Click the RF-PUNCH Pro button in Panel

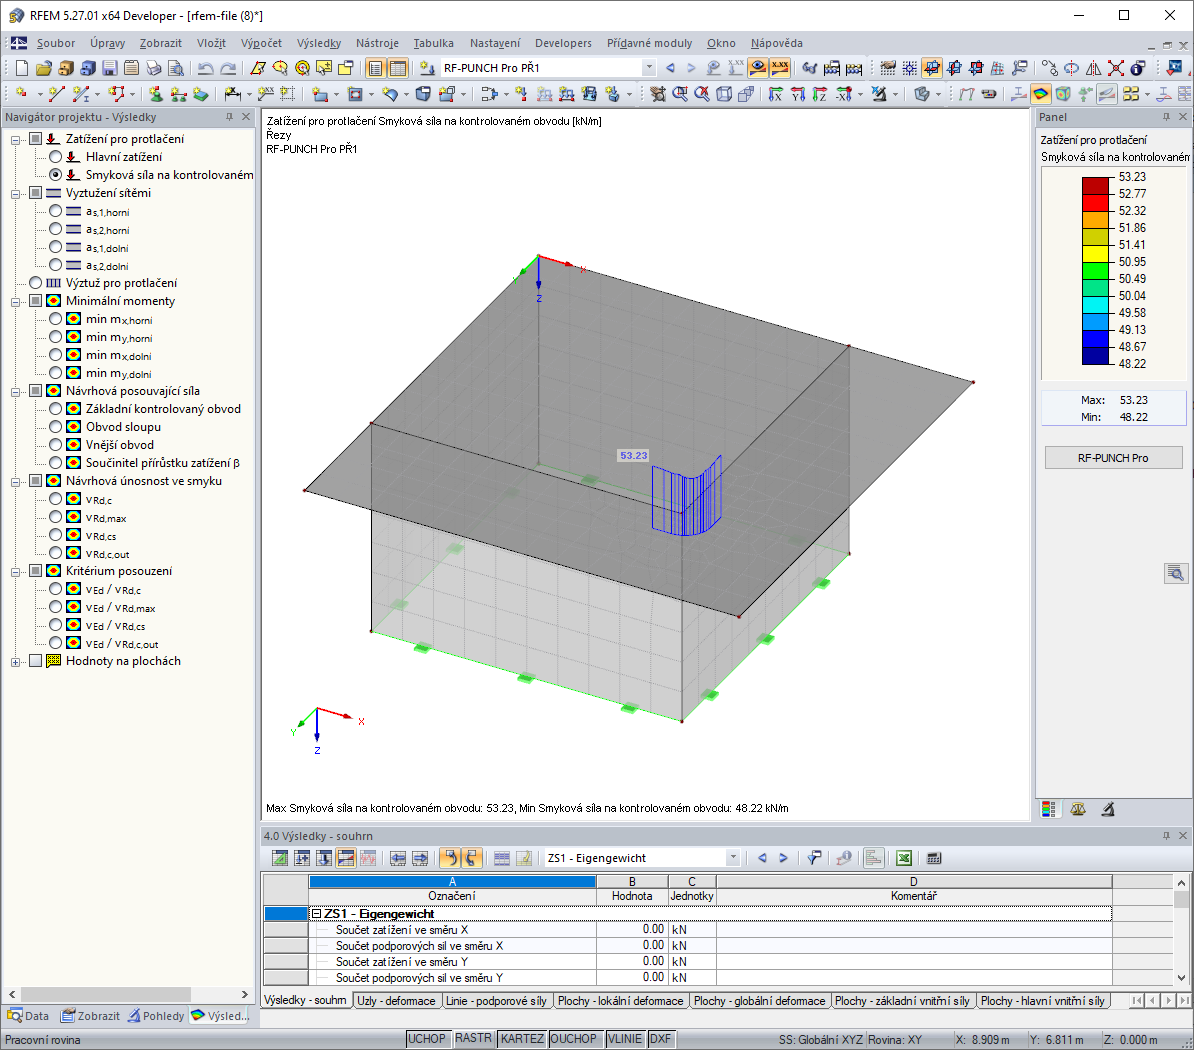tap(1113, 458)
